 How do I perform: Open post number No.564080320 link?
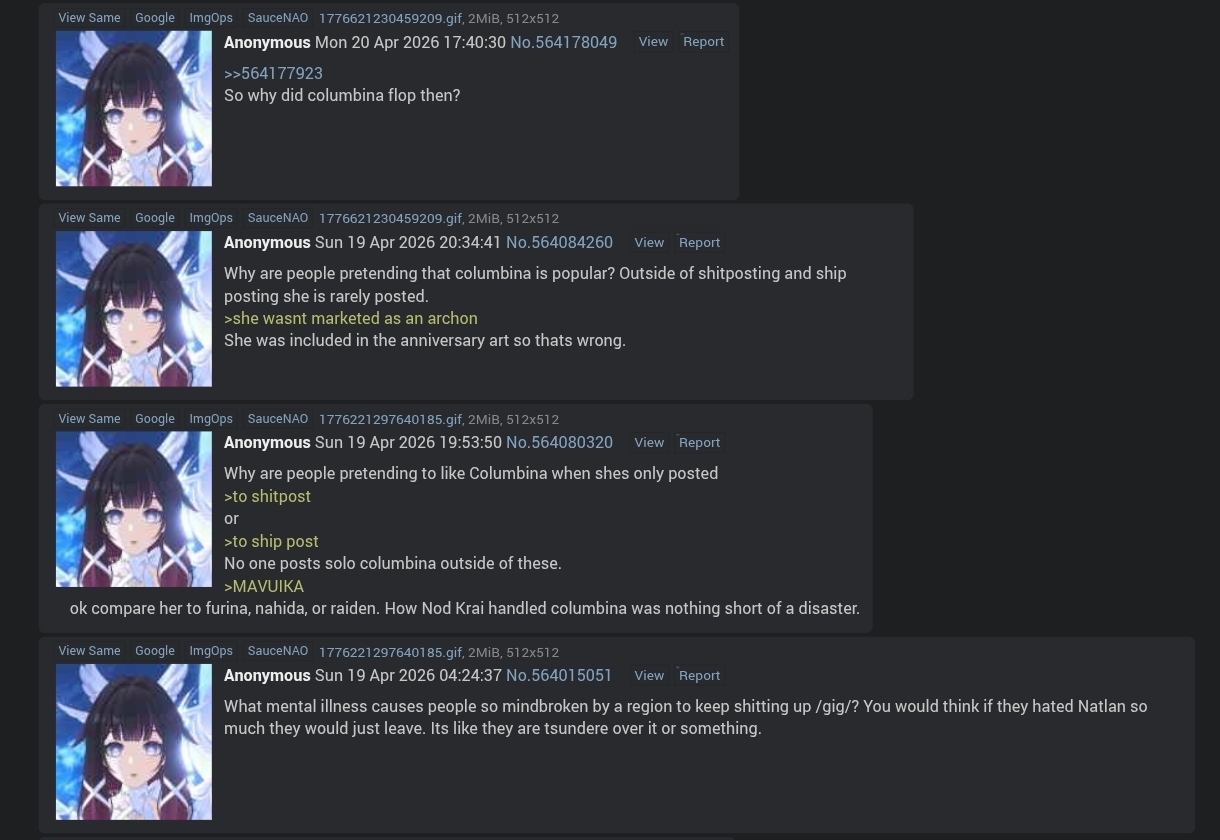559,442
